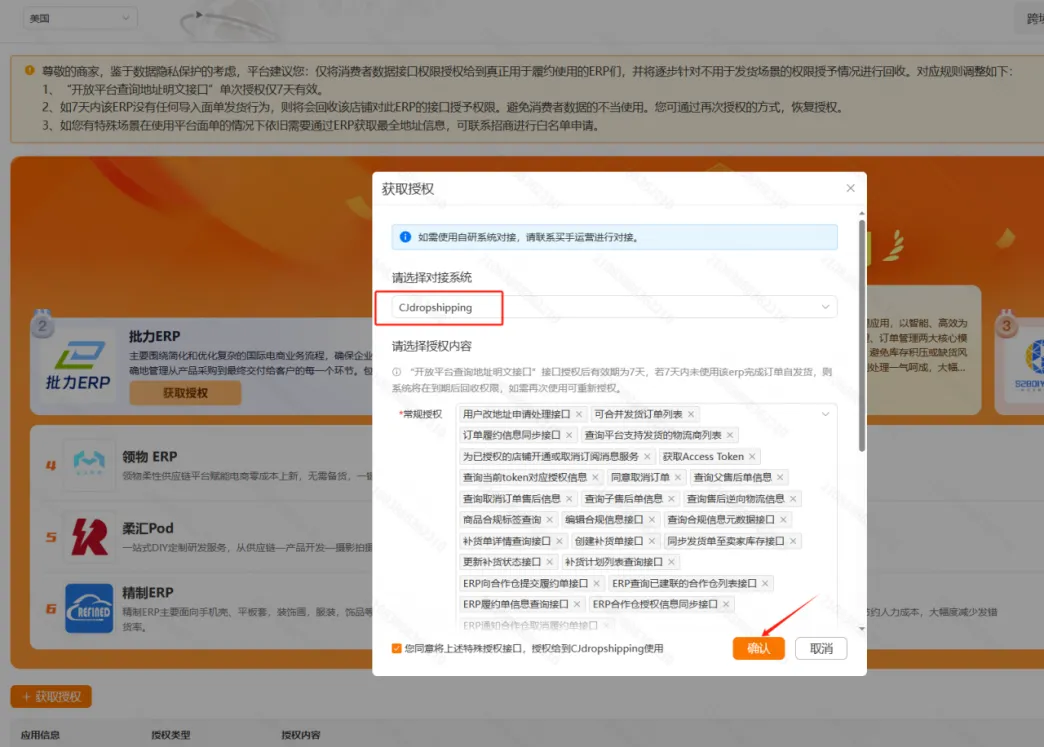Click the 领物 ERP logo icon

[88, 463]
